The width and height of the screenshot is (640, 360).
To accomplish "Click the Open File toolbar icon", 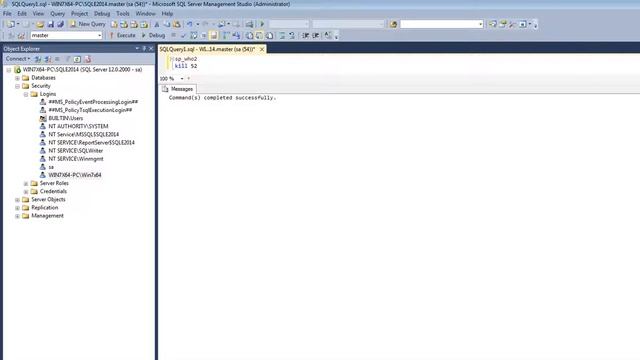I will (40, 24).
